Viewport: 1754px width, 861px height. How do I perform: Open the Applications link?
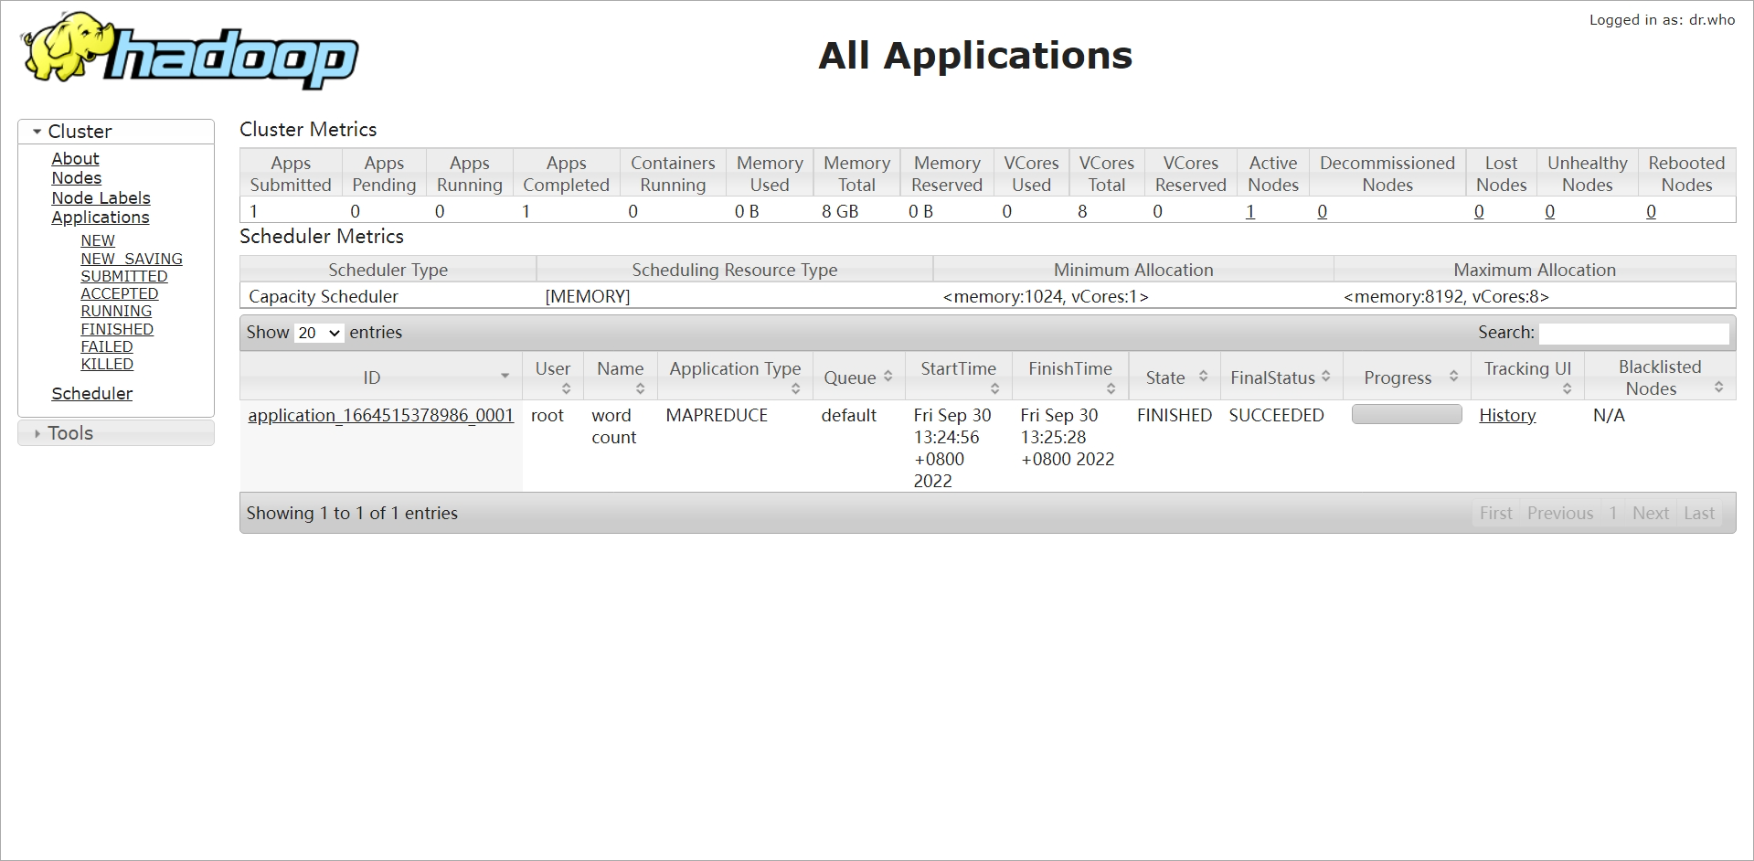100,217
